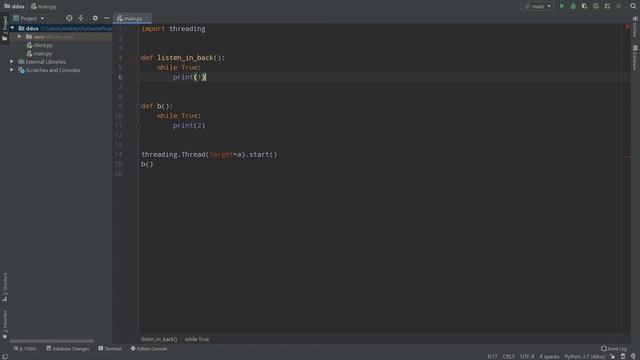Click fold marker beside line 11 in the gutter
The width and height of the screenshot is (640, 360).
138,126
